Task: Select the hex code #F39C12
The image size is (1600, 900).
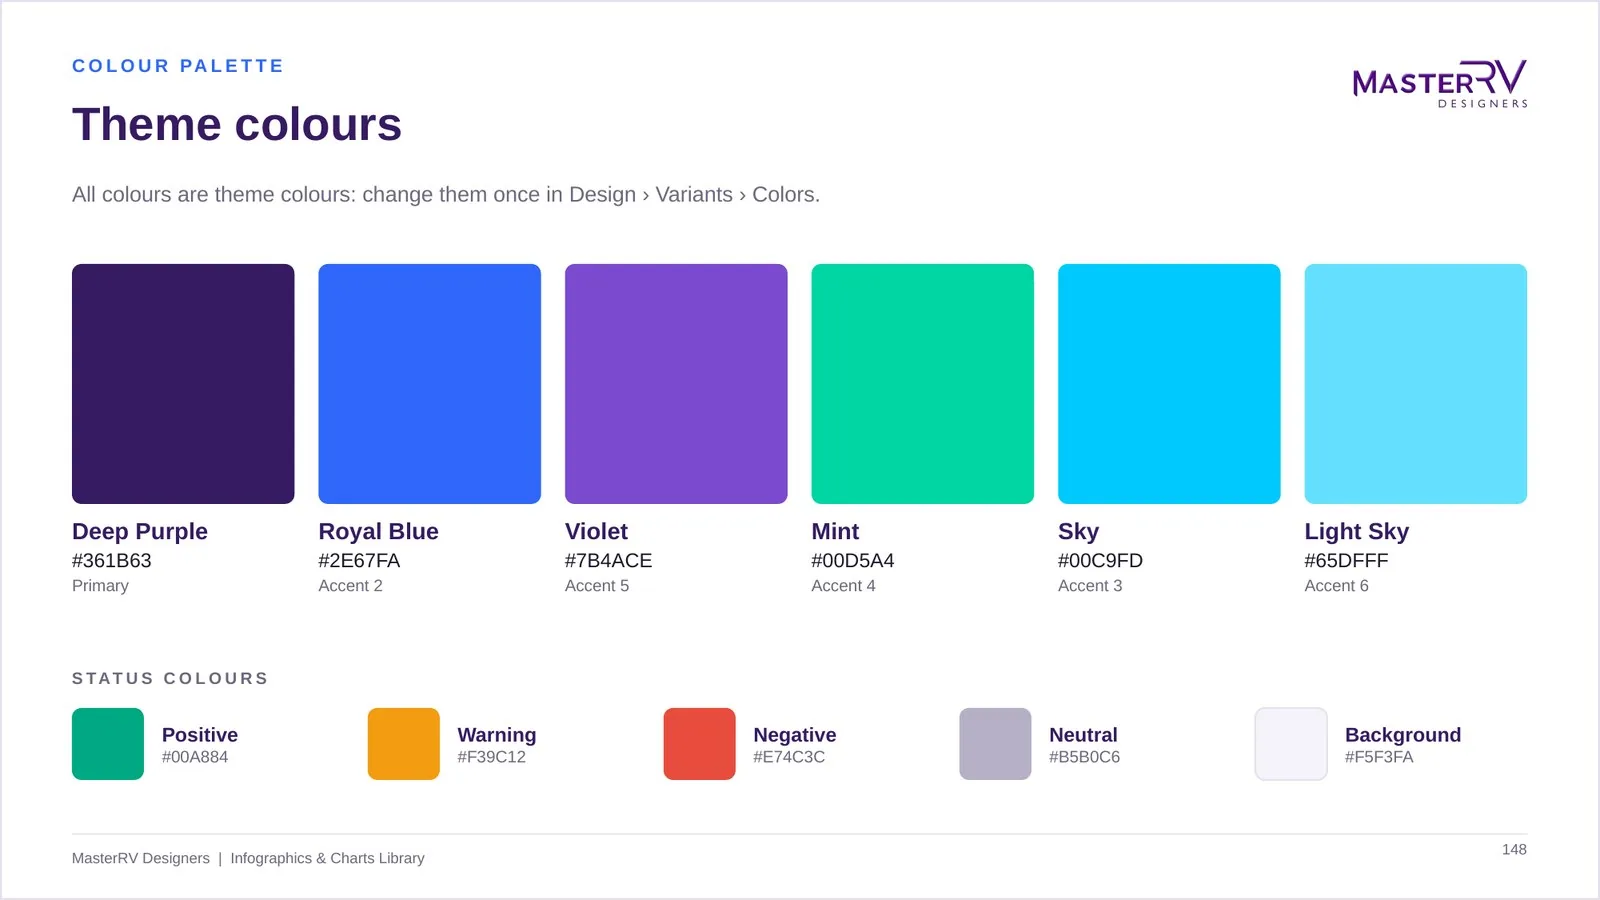Action: click(491, 757)
